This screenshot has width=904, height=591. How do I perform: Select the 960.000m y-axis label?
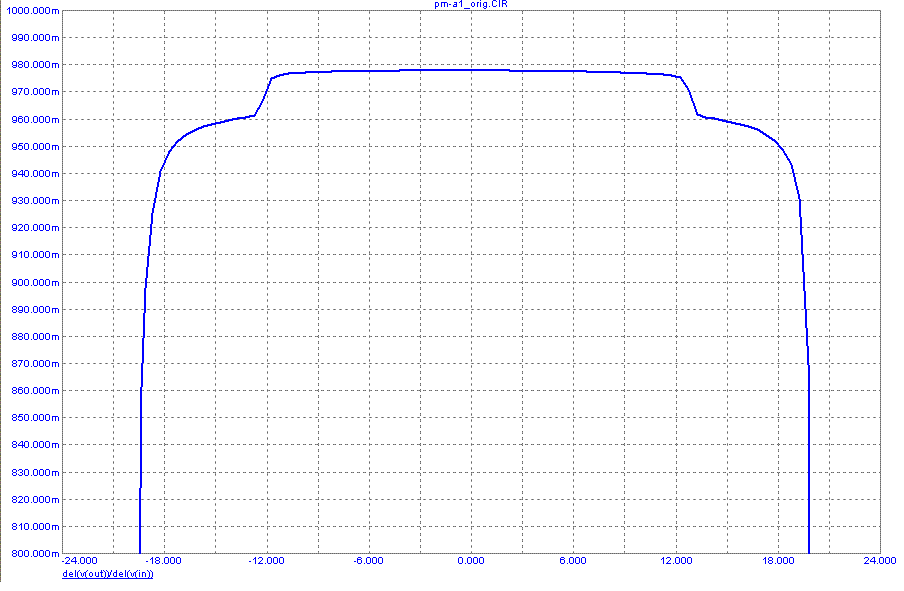click(x=35, y=119)
